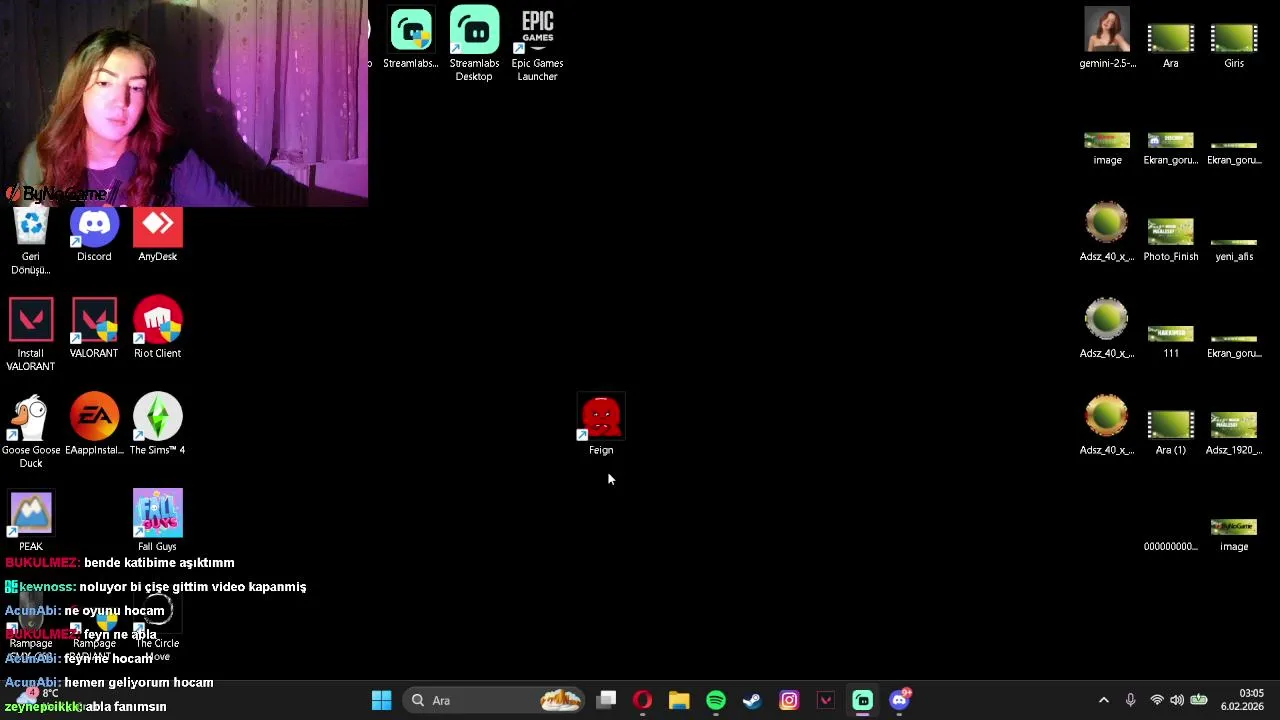Select the Ara (1) video file
Screen dimensions: 1280x720
point(1170,431)
